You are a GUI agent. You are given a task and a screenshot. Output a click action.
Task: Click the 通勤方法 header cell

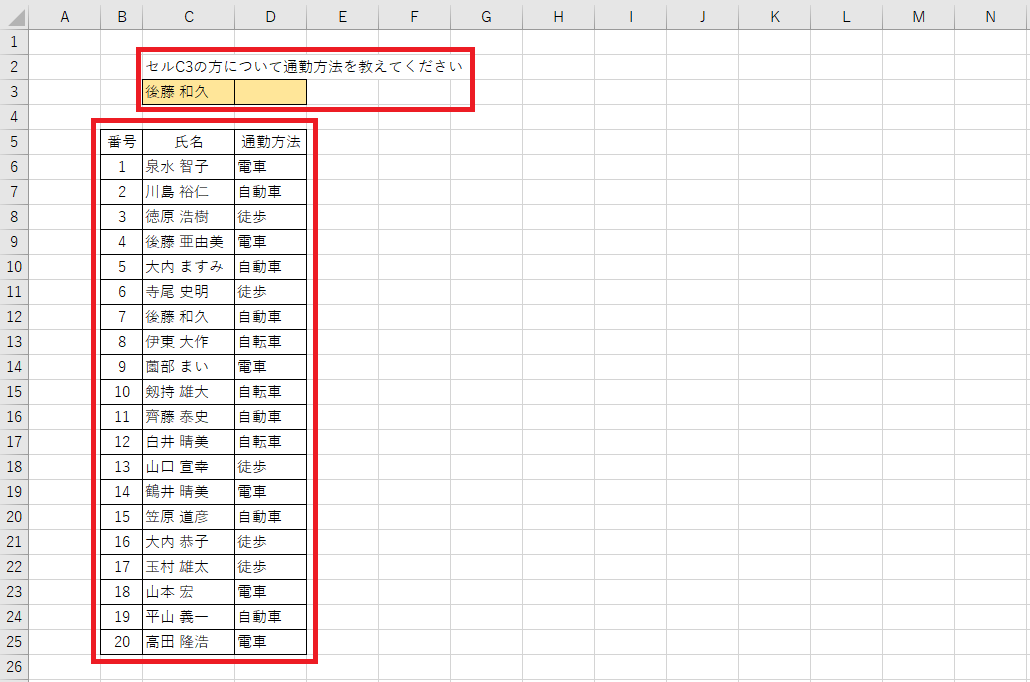[x=271, y=142]
